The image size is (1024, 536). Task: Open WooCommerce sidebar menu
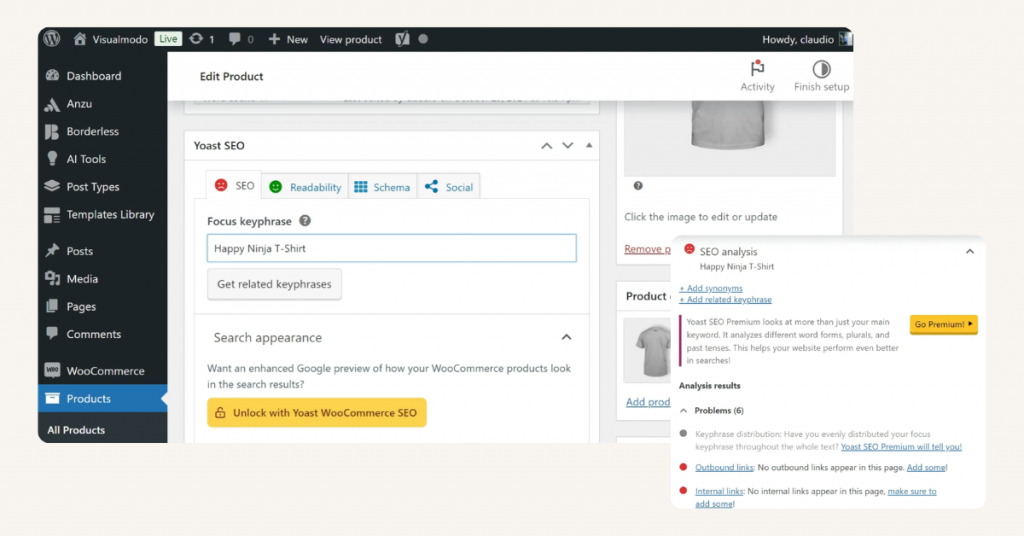pos(103,371)
